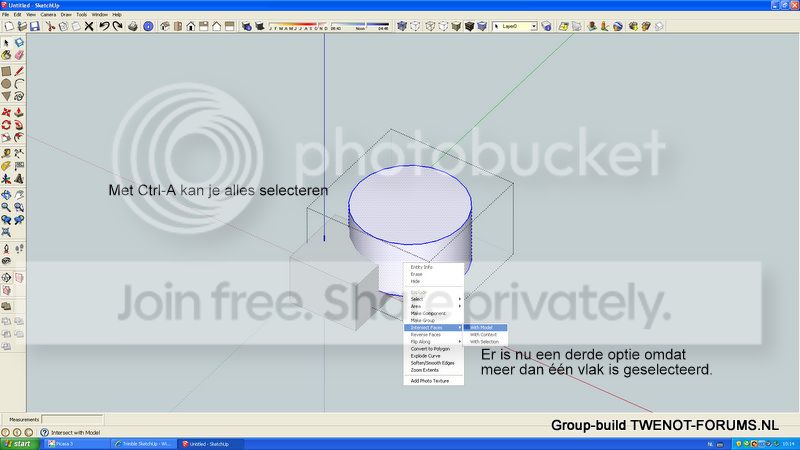Click the Zoom Extents tool
800x450 pixels.
6,233
